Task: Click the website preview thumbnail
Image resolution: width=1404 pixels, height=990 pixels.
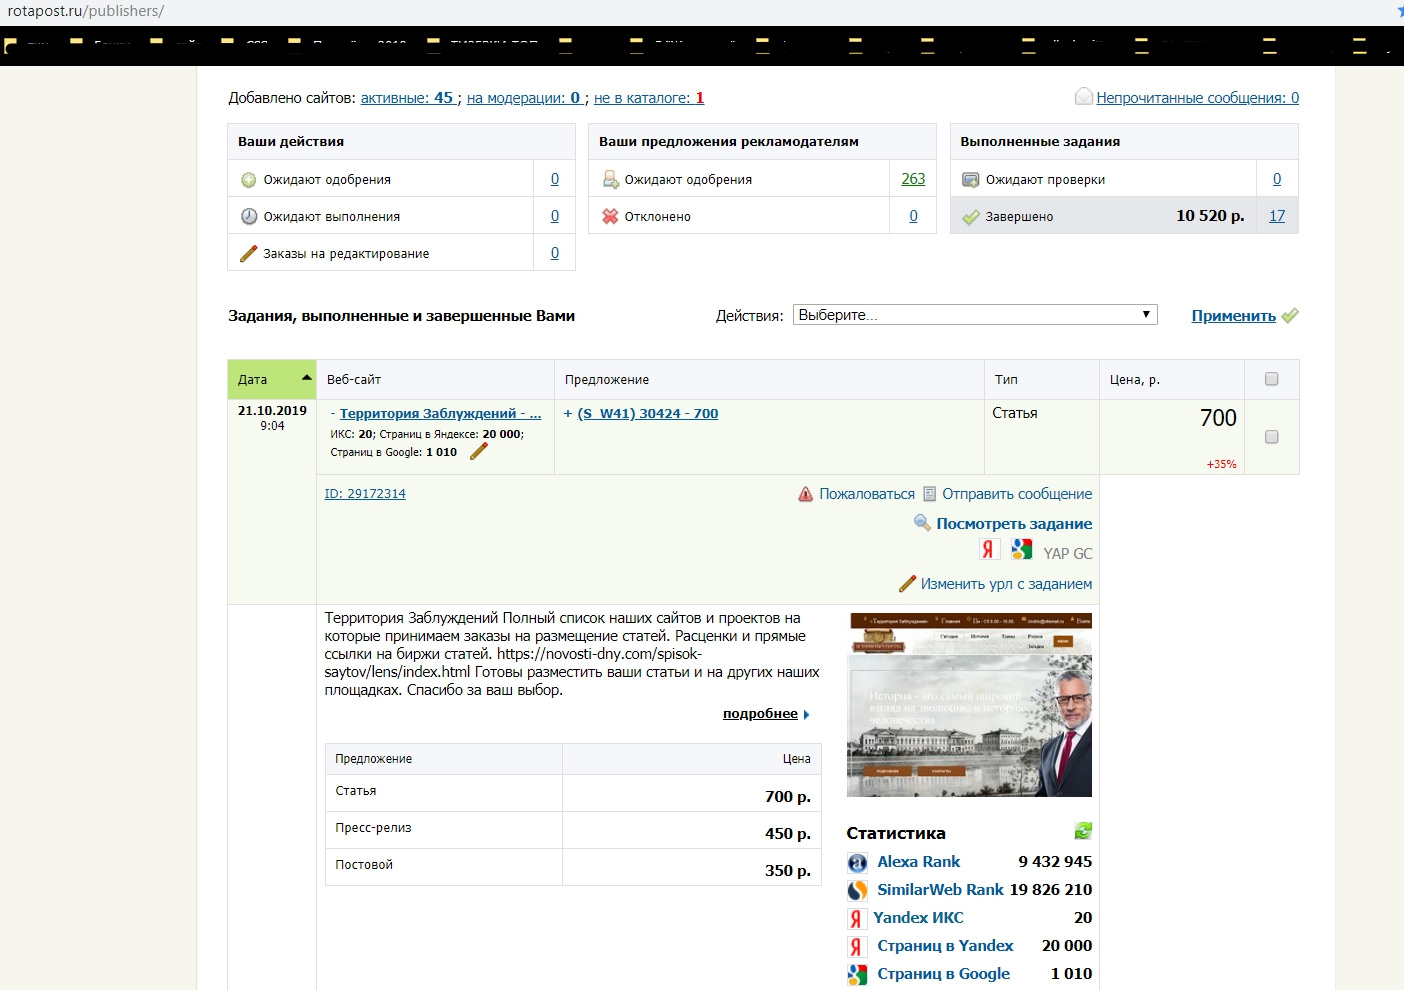Action: coord(969,705)
